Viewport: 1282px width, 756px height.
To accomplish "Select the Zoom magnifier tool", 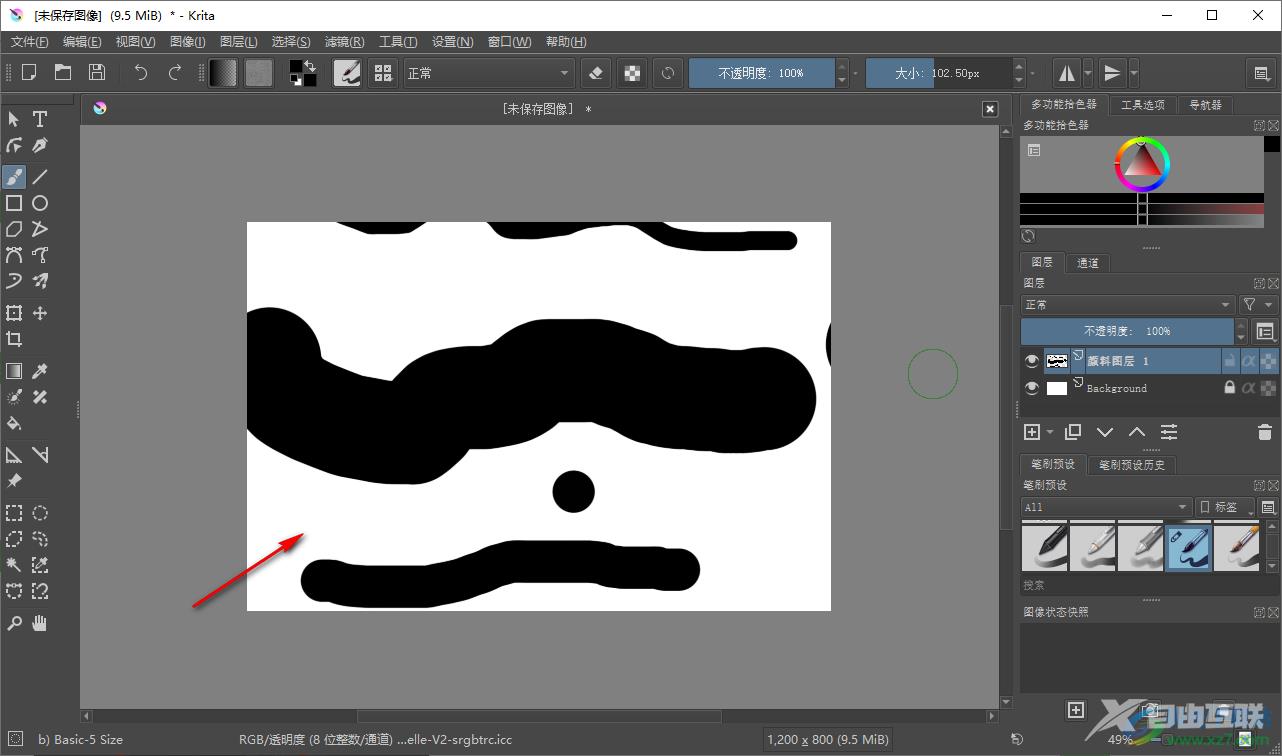I will tap(14, 623).
